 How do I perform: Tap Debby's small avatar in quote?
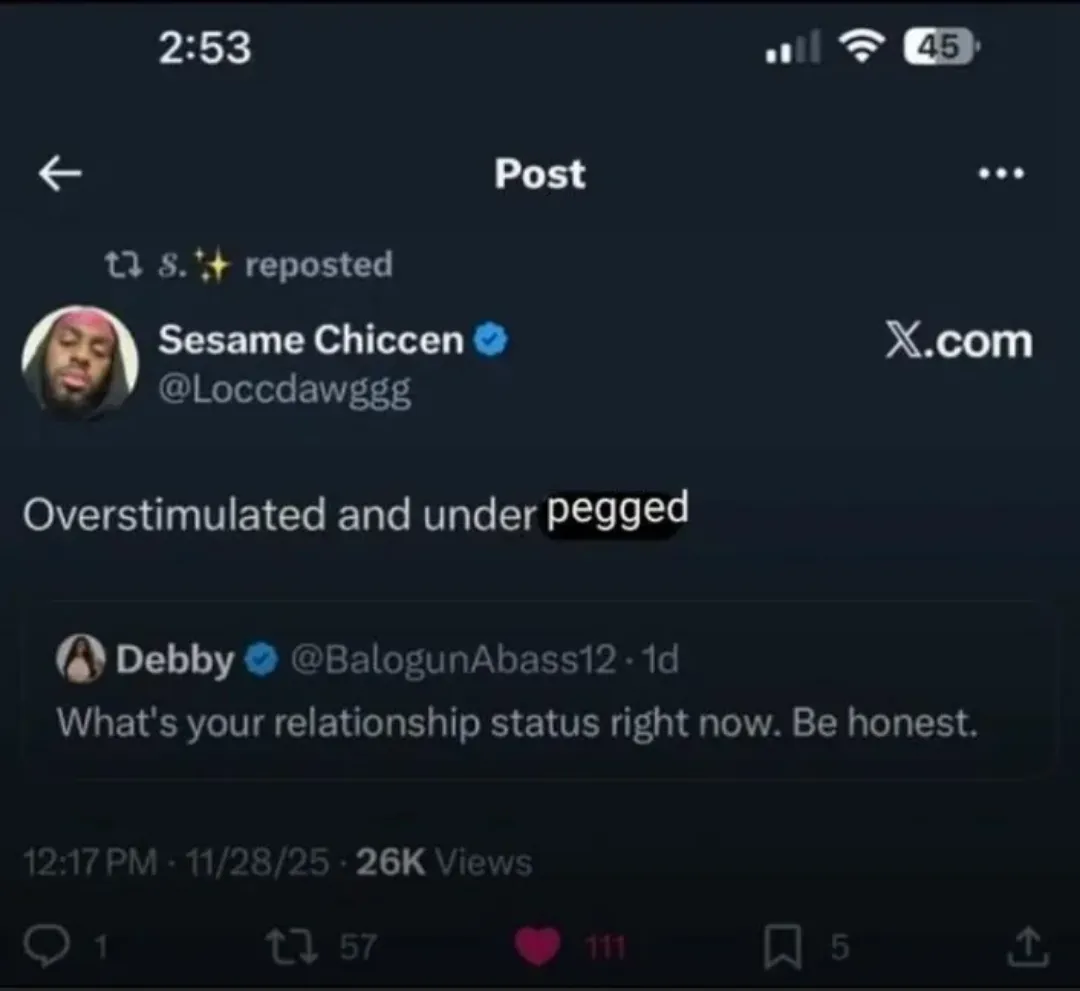coord(81,660)
